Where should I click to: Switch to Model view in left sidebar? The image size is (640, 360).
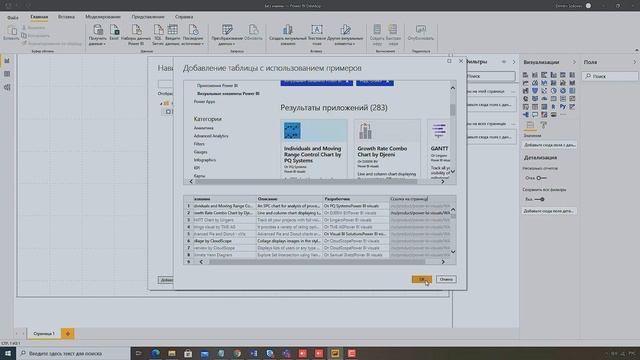[x=7, y=87]
